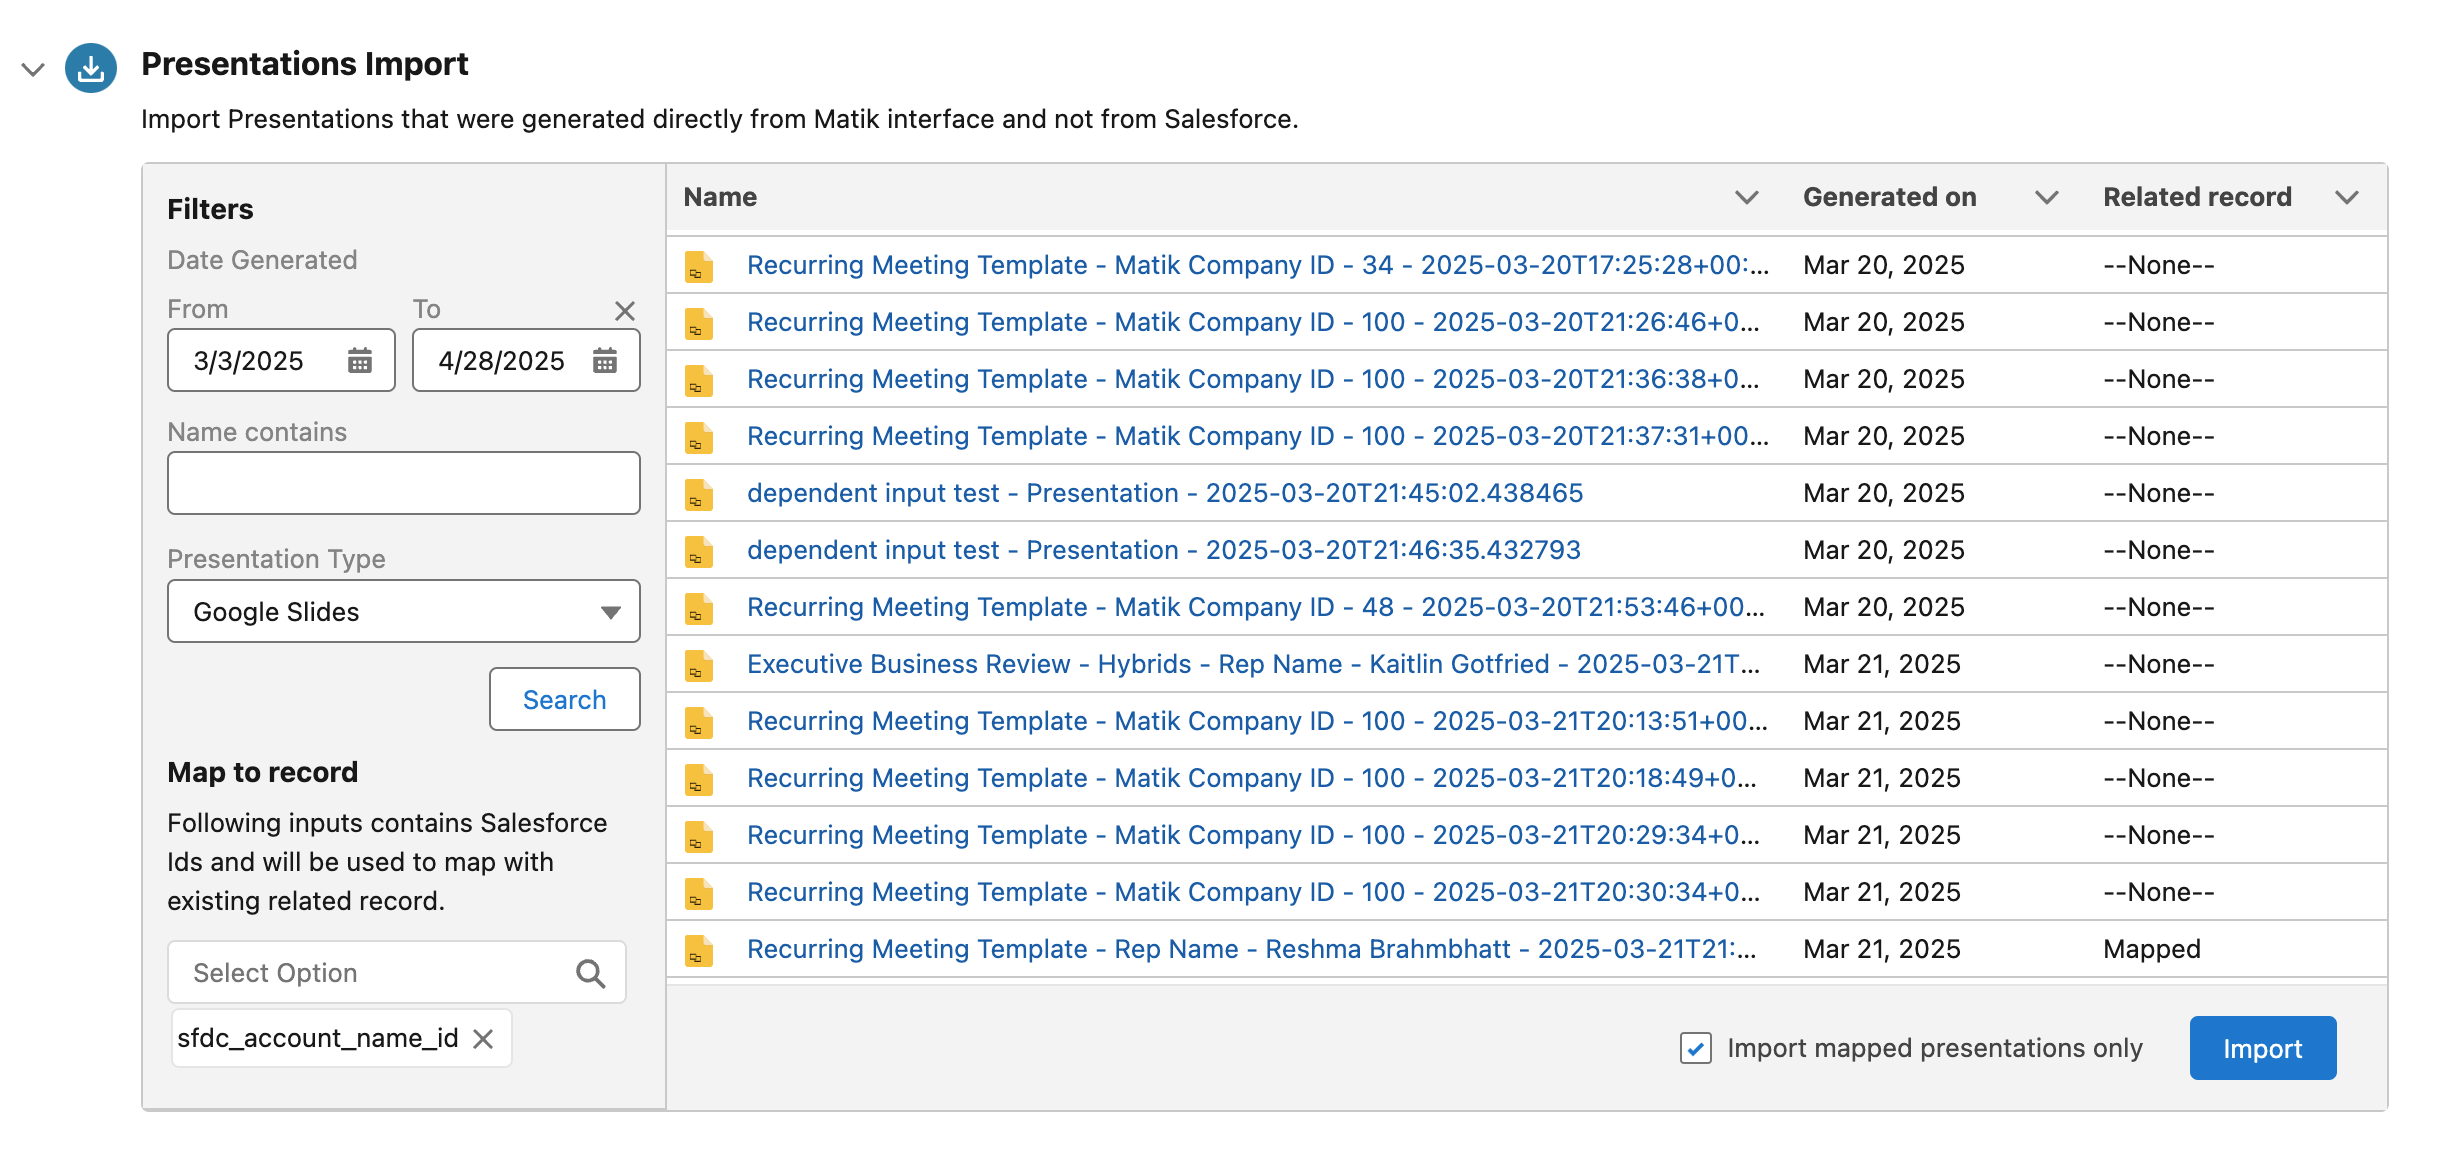Click slides file icon for 21:26:46 row
Viewport: 2438px width, 1154px height.
click(x=699, y=323)
